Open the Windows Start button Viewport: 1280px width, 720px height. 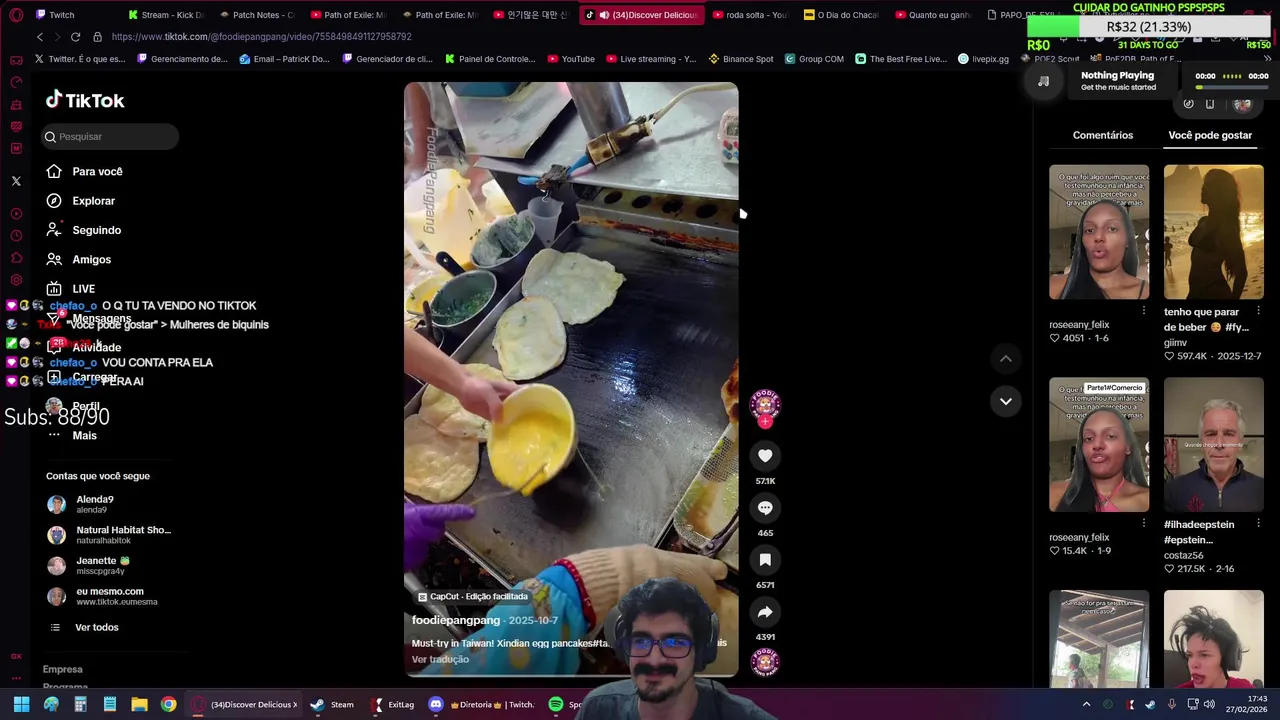click(x=21, y=705)
